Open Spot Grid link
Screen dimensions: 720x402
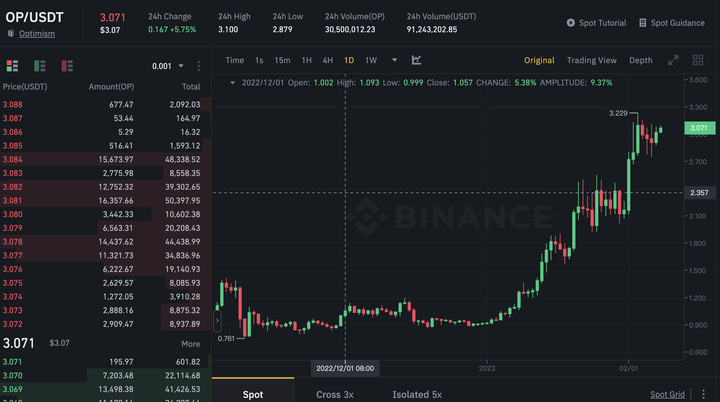(667, 394)
